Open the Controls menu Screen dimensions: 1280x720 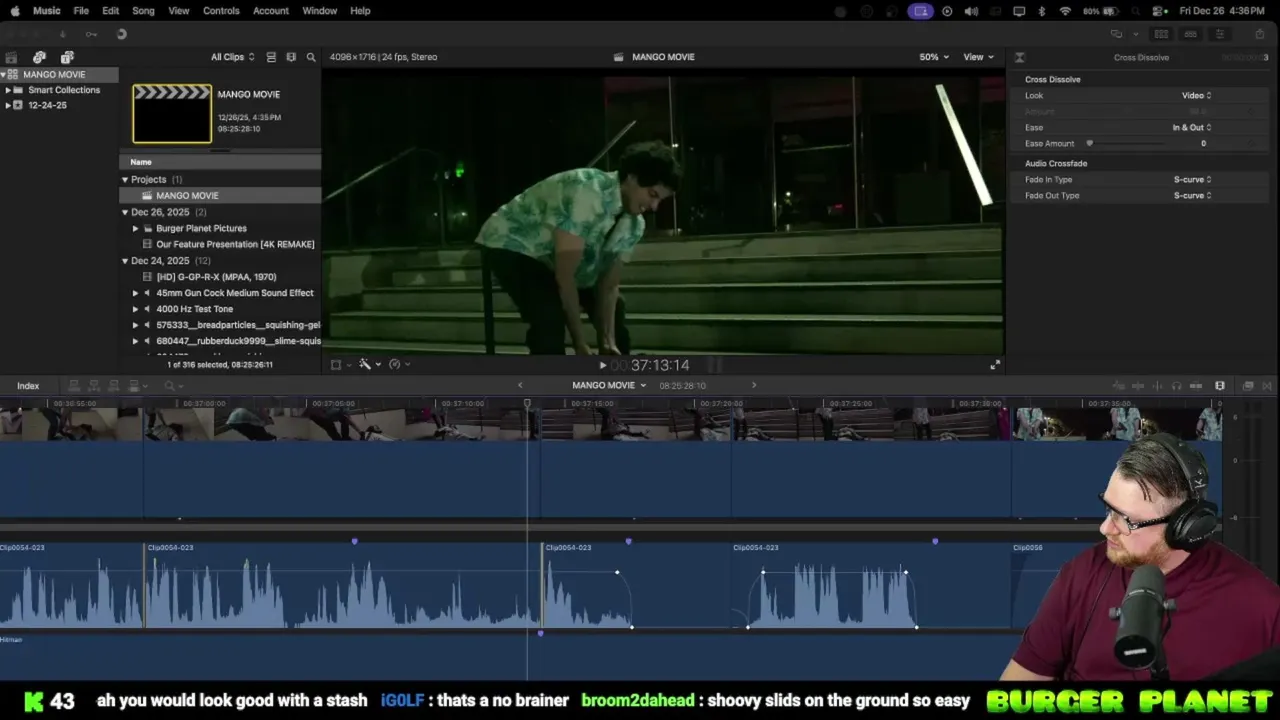221,11
